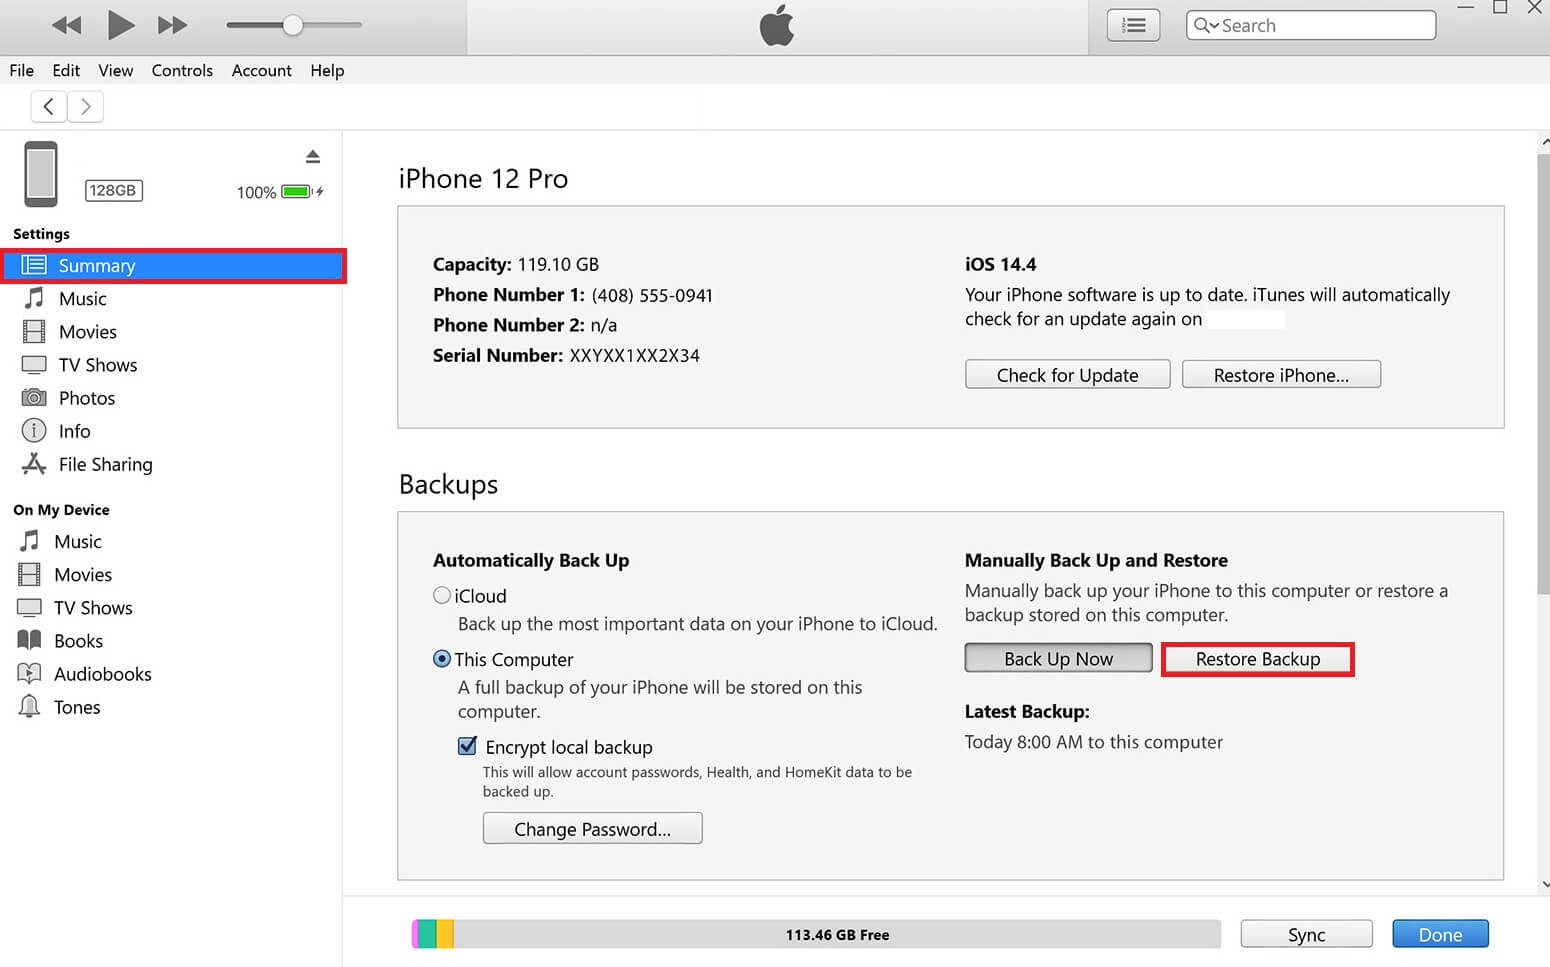The width and height of the screenshot is (1550, 967).
Task: Open the Up Next queue list
Action: (x=1132, y=25)
